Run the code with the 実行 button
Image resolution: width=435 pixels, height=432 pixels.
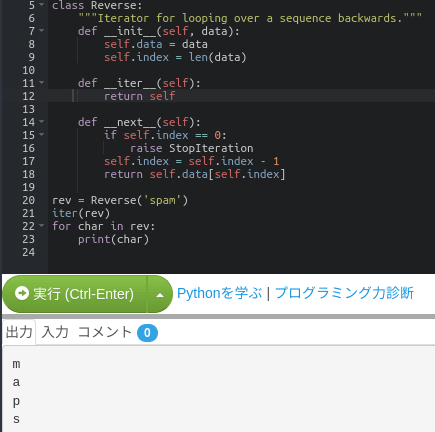pyautogui.click(x=75, y=294)
